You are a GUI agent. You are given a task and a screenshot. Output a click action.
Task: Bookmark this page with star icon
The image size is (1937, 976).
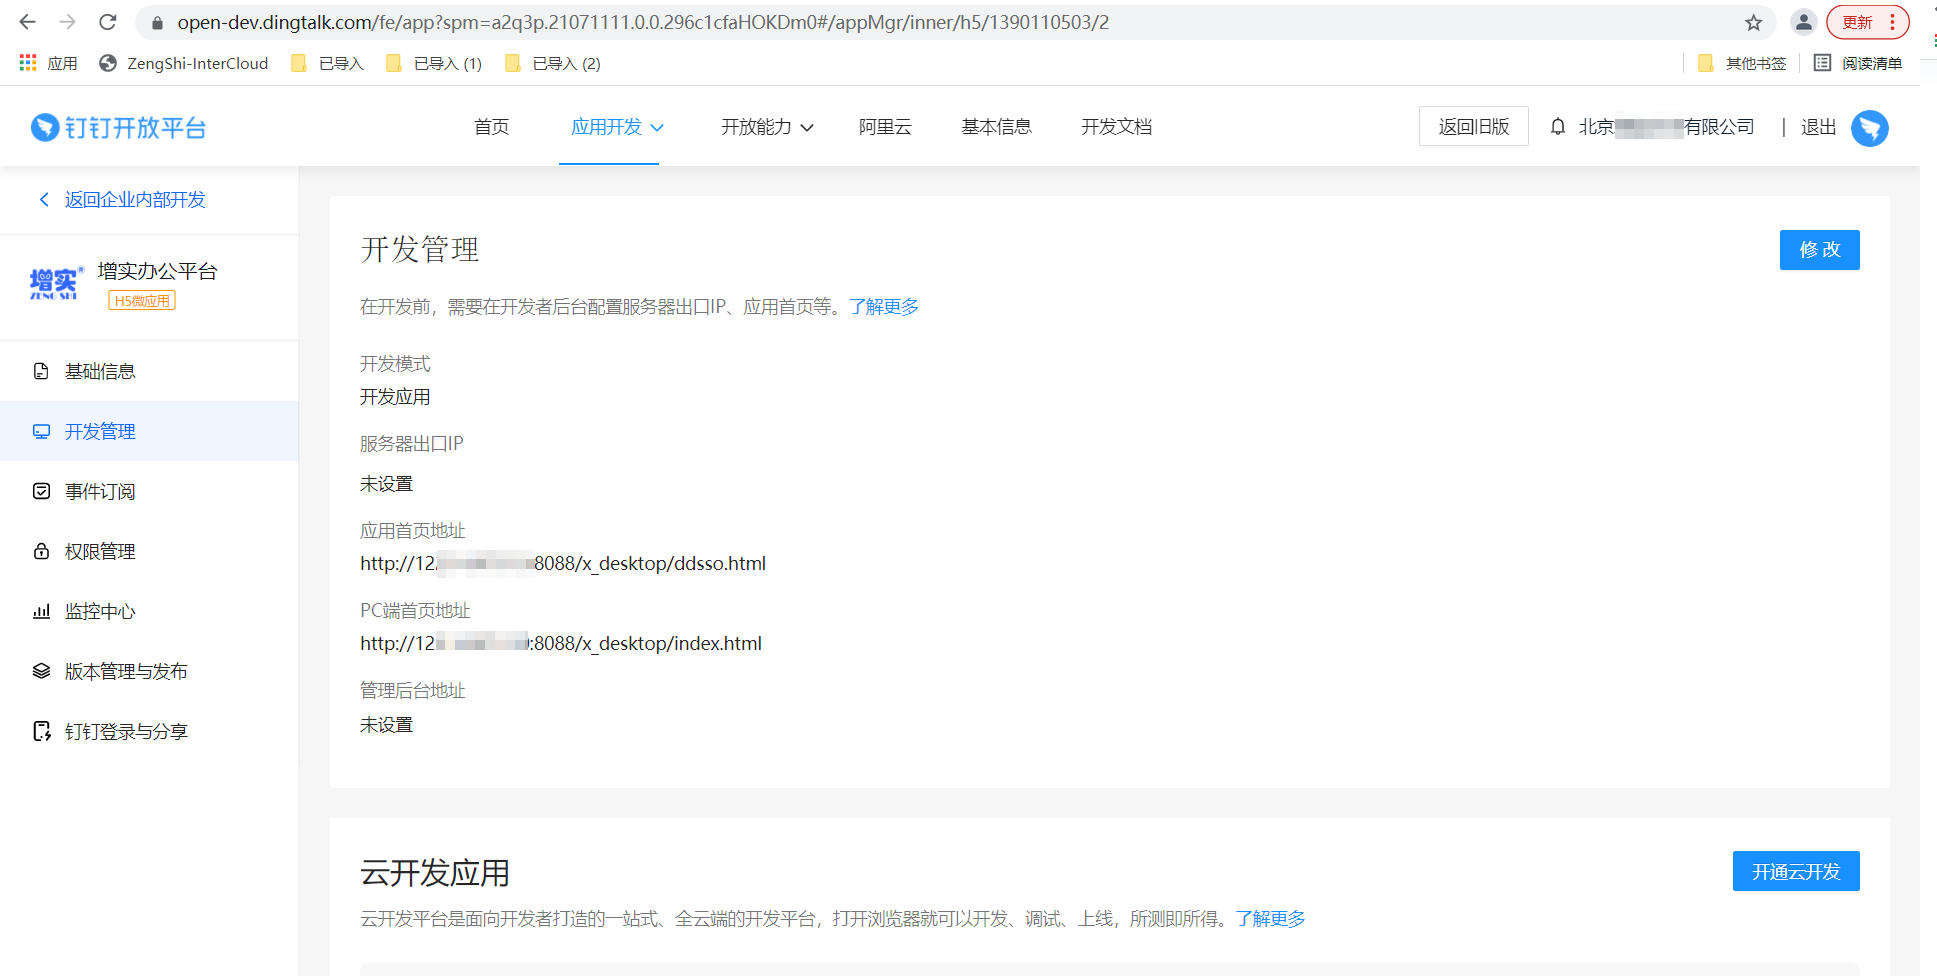coord(1753,22)
